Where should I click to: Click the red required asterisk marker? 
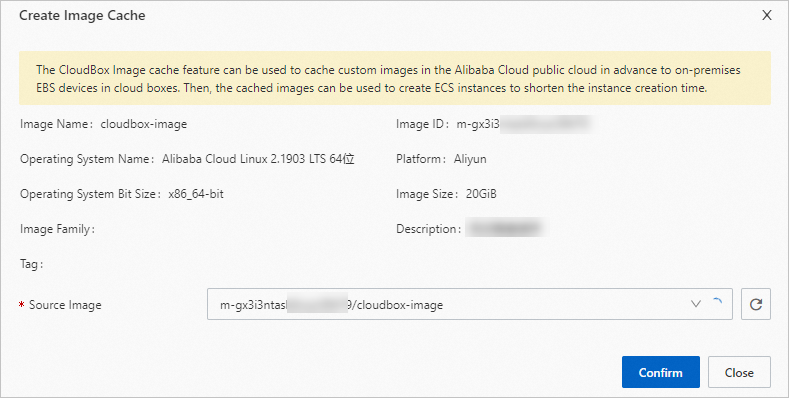[22, 305]
